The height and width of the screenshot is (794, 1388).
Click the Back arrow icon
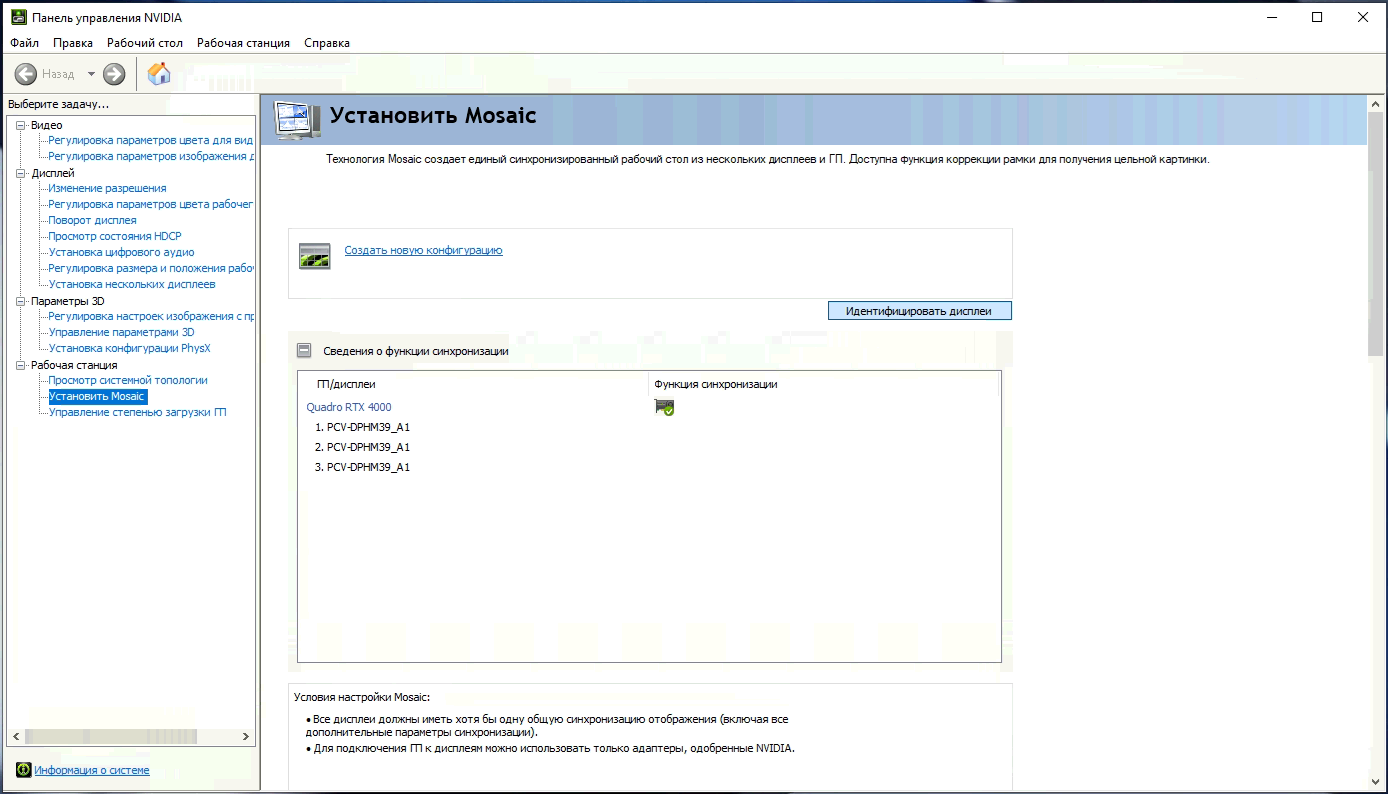point(26,73)
